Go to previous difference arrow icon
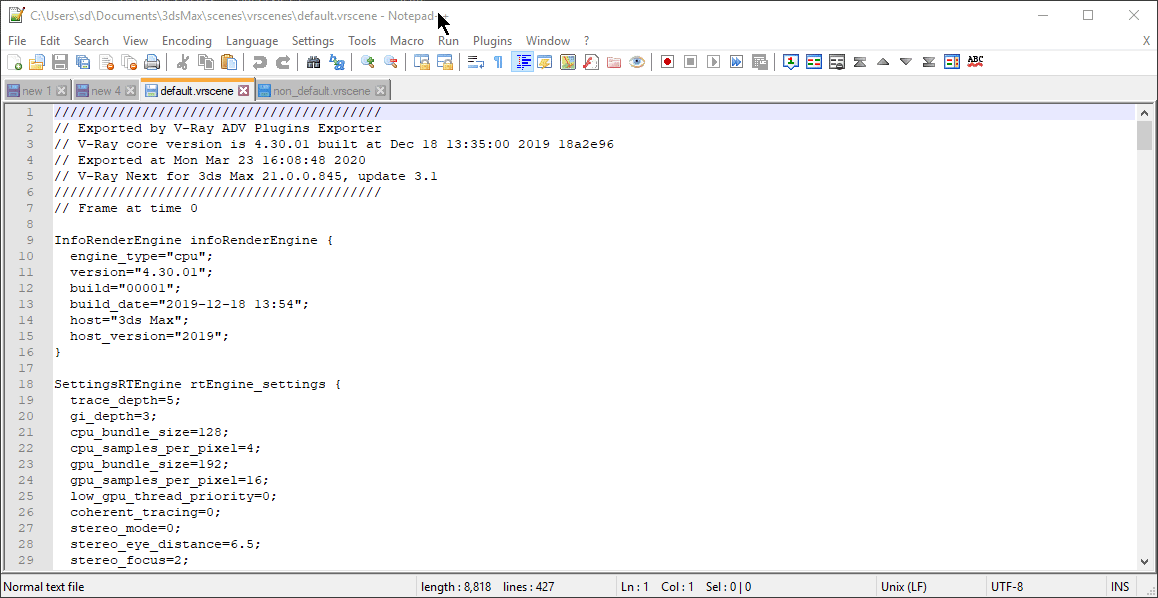This screenshot has width=1158, height=598. point(883,62)
